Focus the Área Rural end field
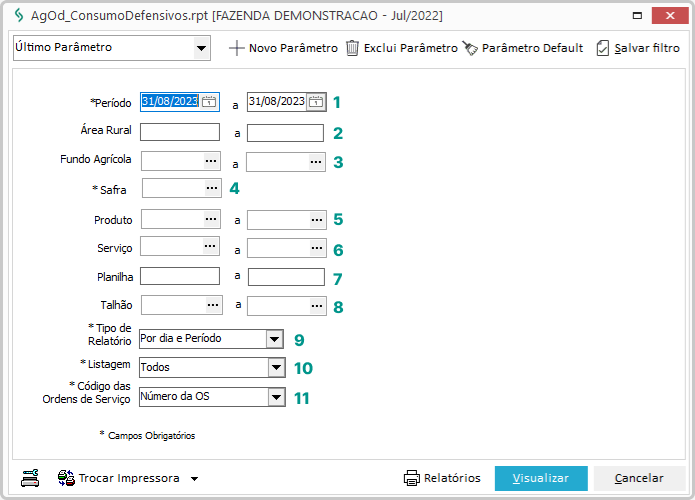The height and width of the screenshot is (500, 695). pos(285,133)
